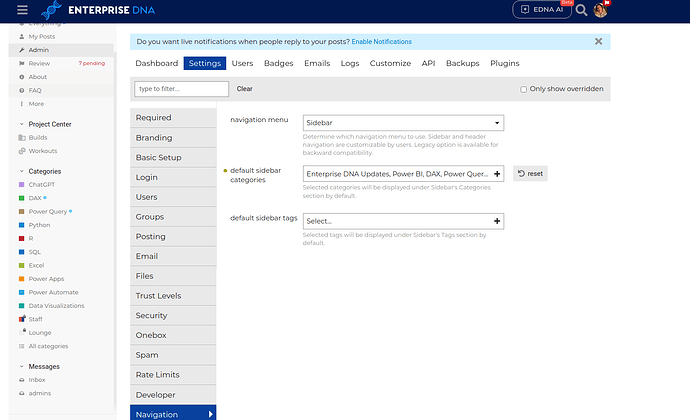Click the Lounge lock icon
Screen dimensions: 690x420
click(22, 332)
